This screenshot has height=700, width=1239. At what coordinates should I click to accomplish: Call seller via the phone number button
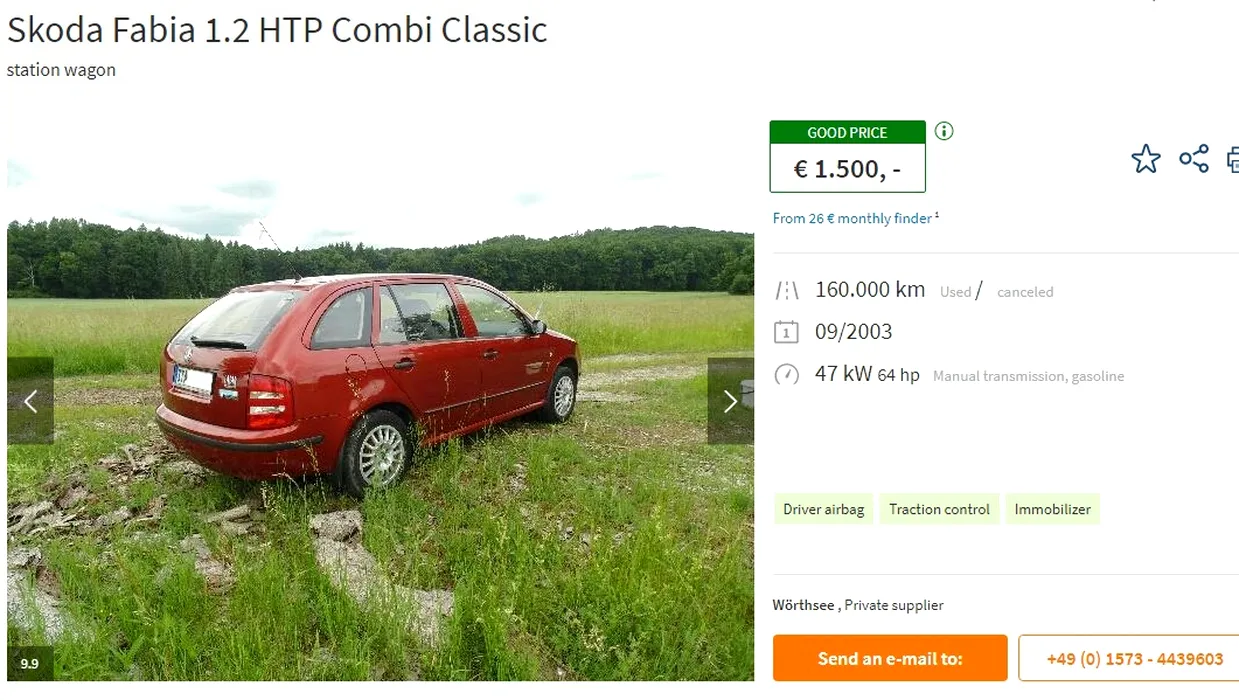pyautogui.click(x=1130, y=658)
